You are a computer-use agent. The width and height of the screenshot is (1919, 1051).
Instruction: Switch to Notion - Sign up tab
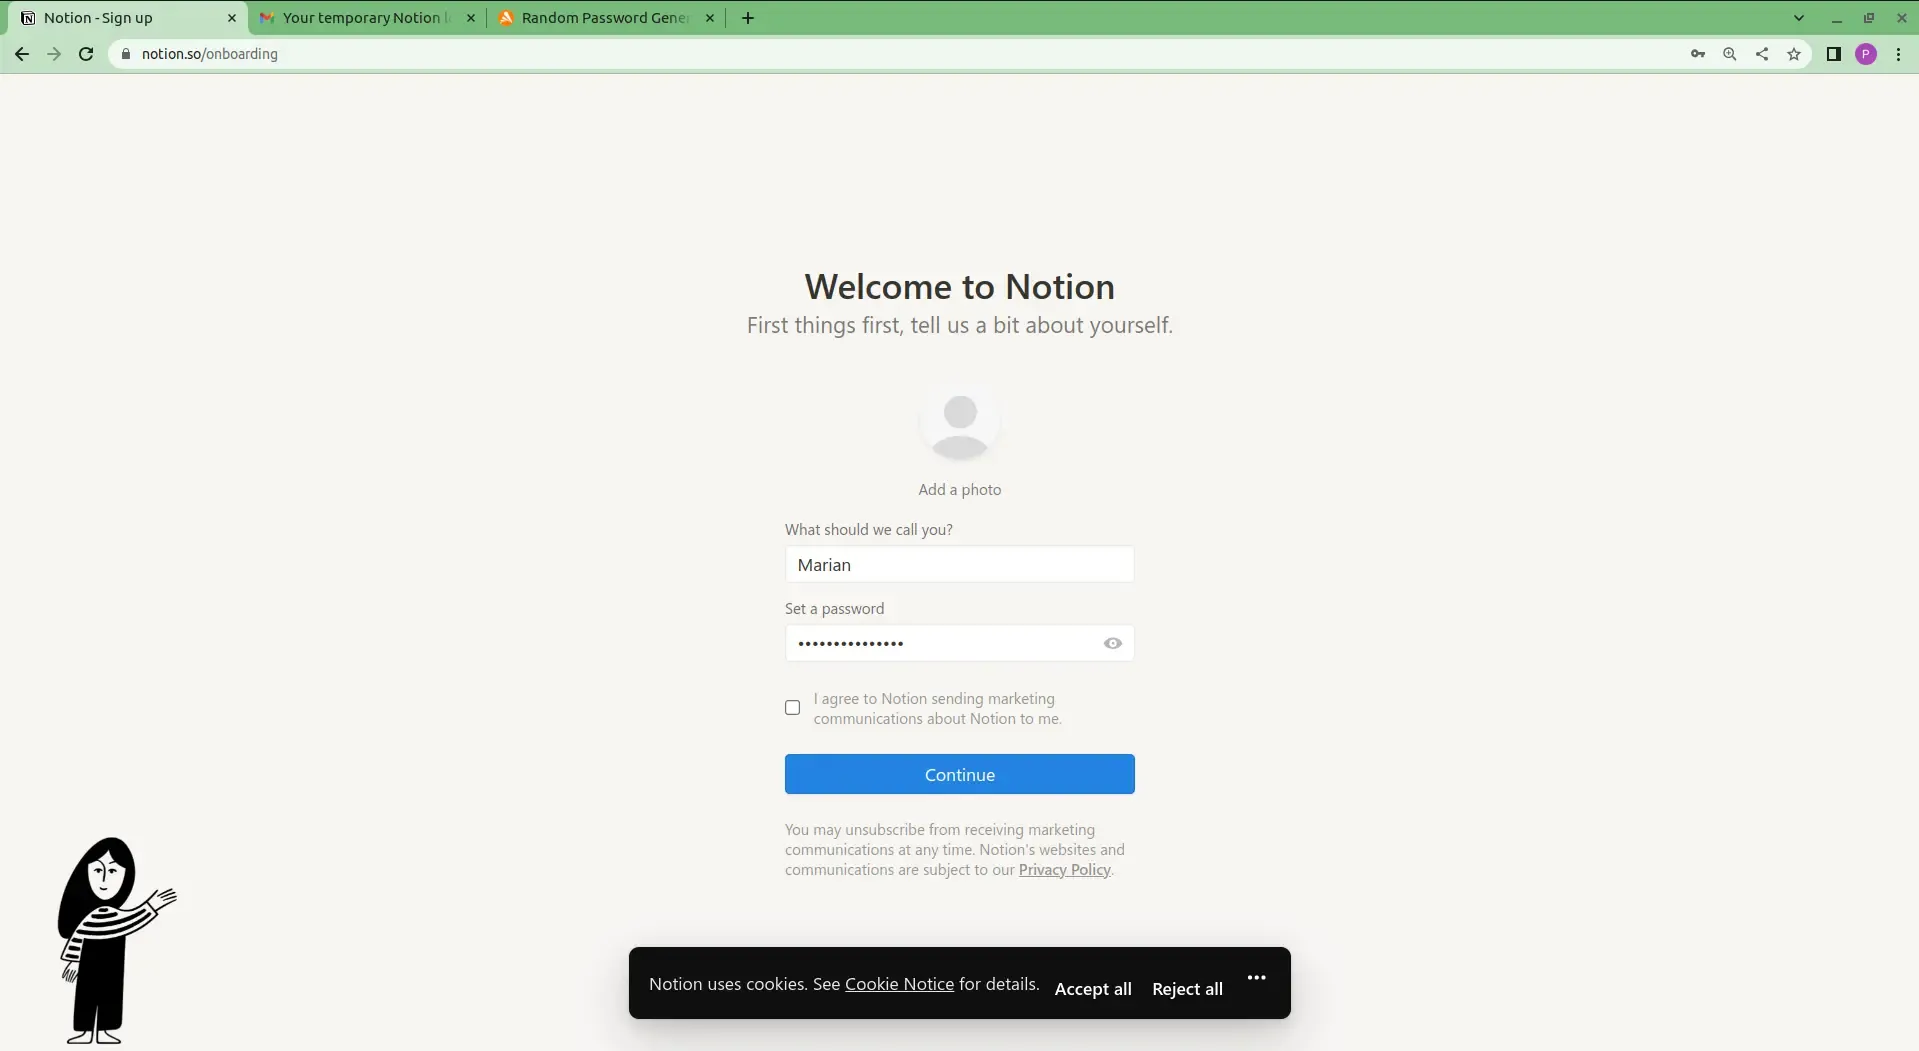[x=129, y=18]
